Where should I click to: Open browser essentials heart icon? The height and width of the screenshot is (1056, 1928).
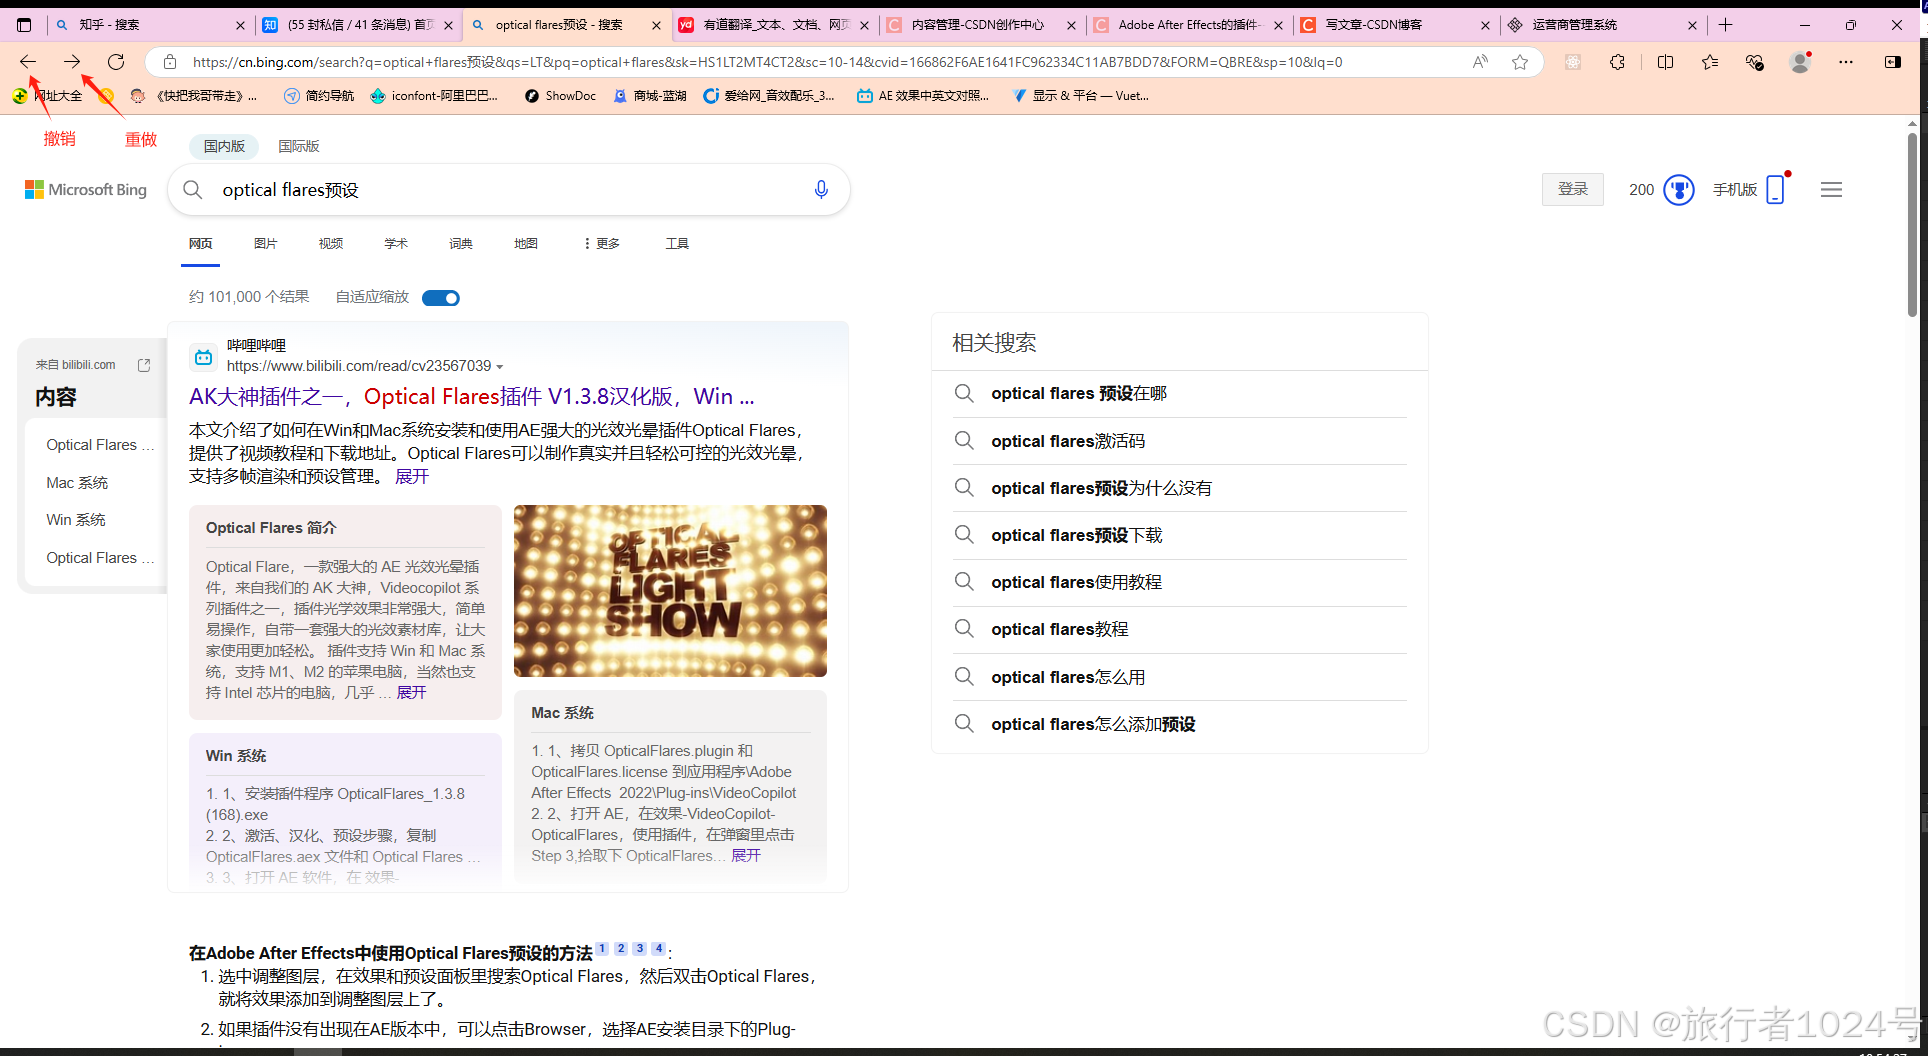coord(1755,62)
